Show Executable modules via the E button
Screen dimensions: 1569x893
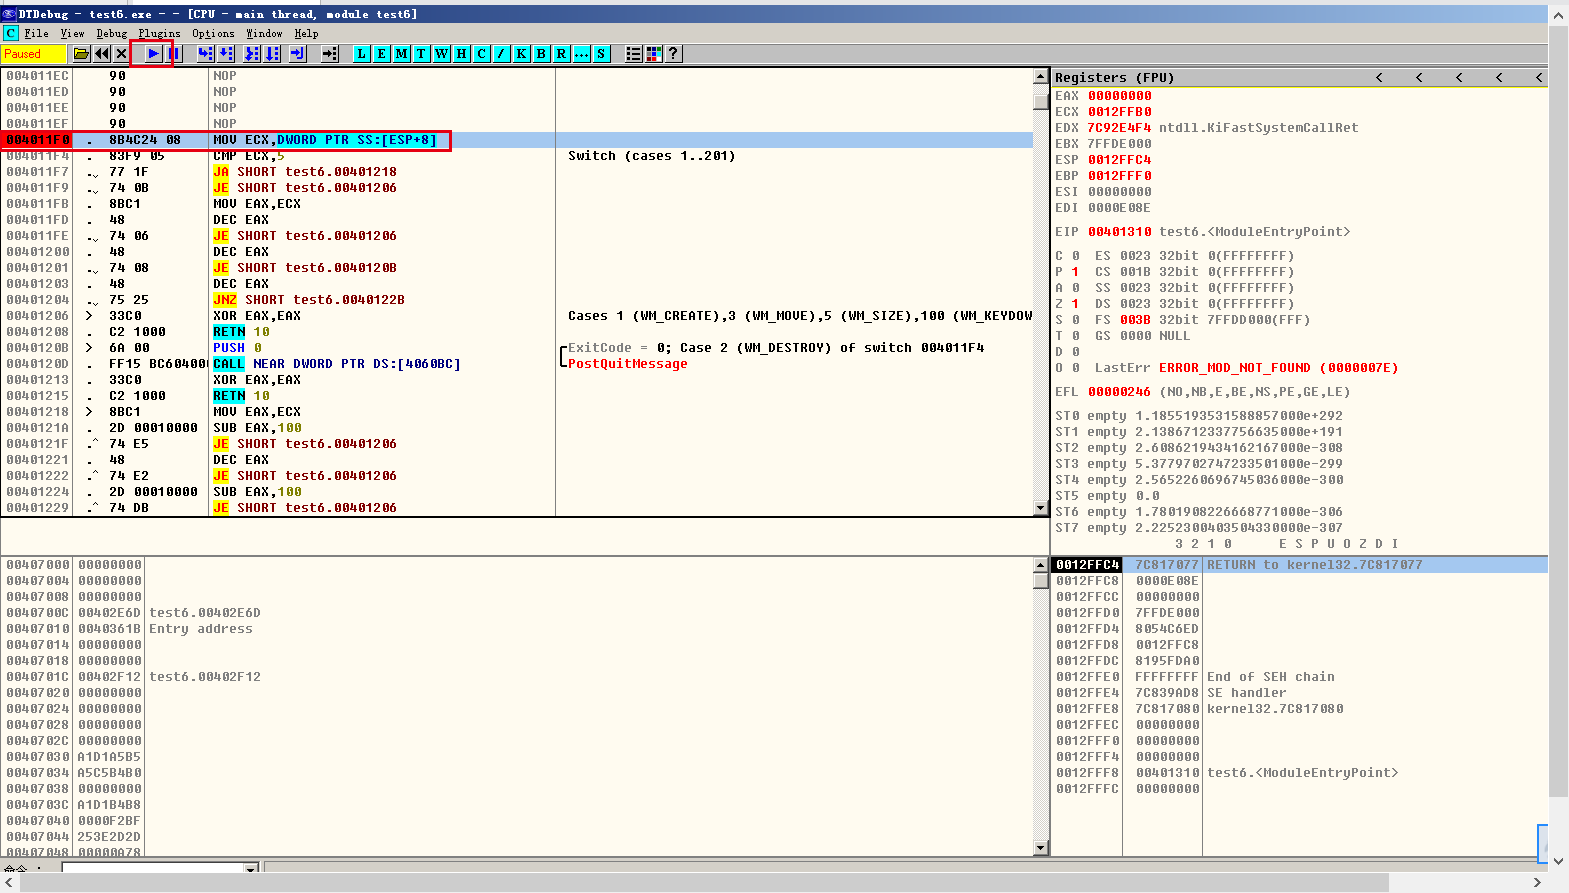point(382,54)
